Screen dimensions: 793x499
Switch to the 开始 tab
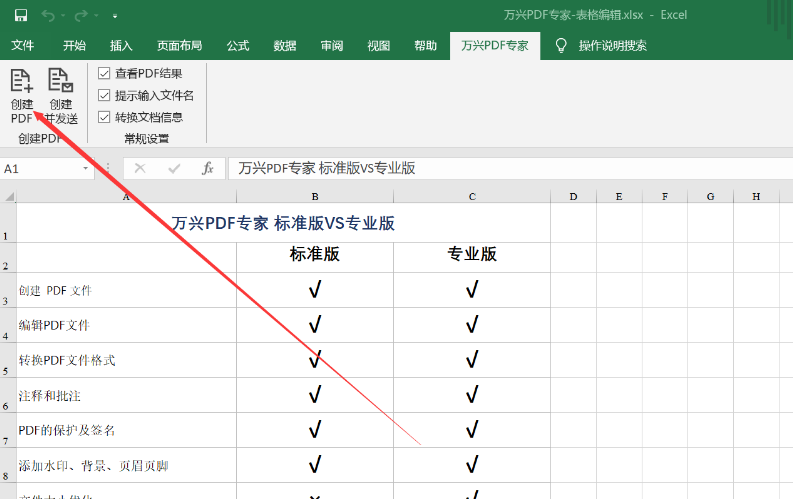click(74, 46)
